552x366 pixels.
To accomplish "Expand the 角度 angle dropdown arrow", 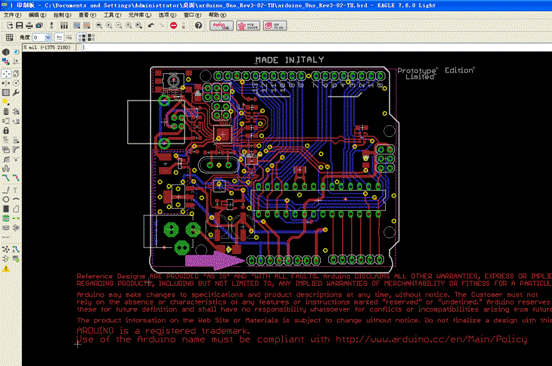I will pos(48,37).
